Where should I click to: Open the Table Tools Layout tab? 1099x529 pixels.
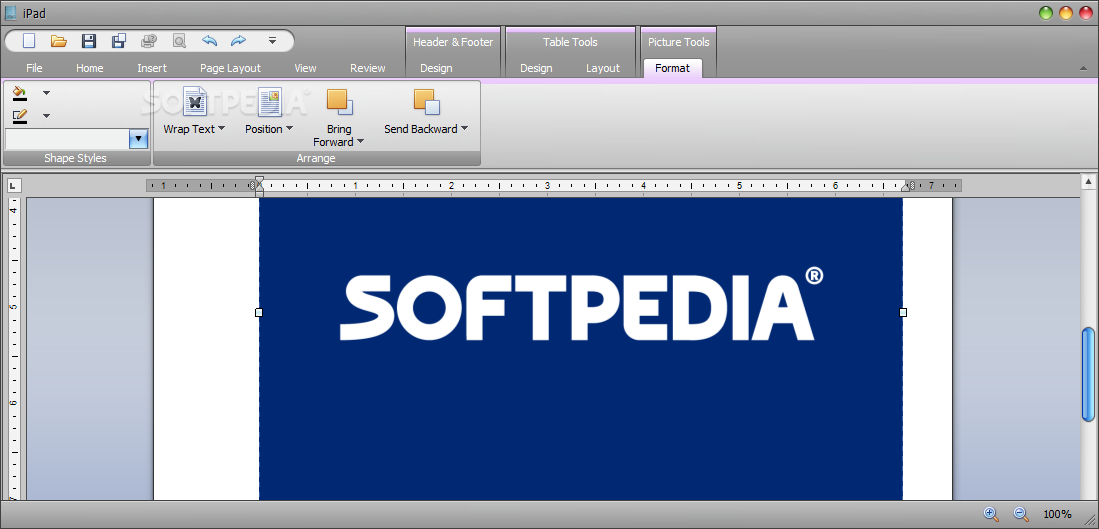point(603,68)
